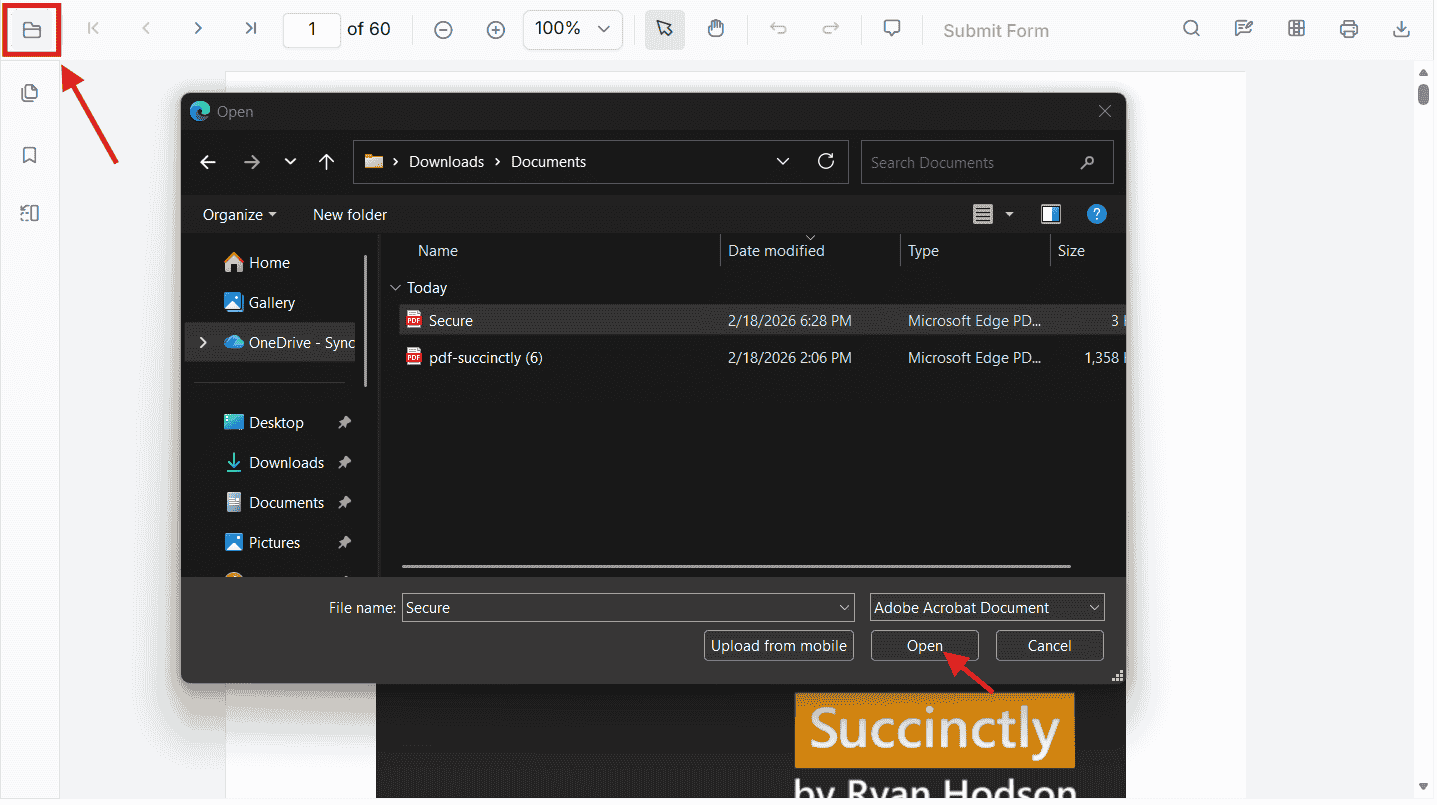Image resolution: width=1437 pixels, height=805 pixels.
Task: Open the bookmarks panel in sidebar
Action: 30,155
